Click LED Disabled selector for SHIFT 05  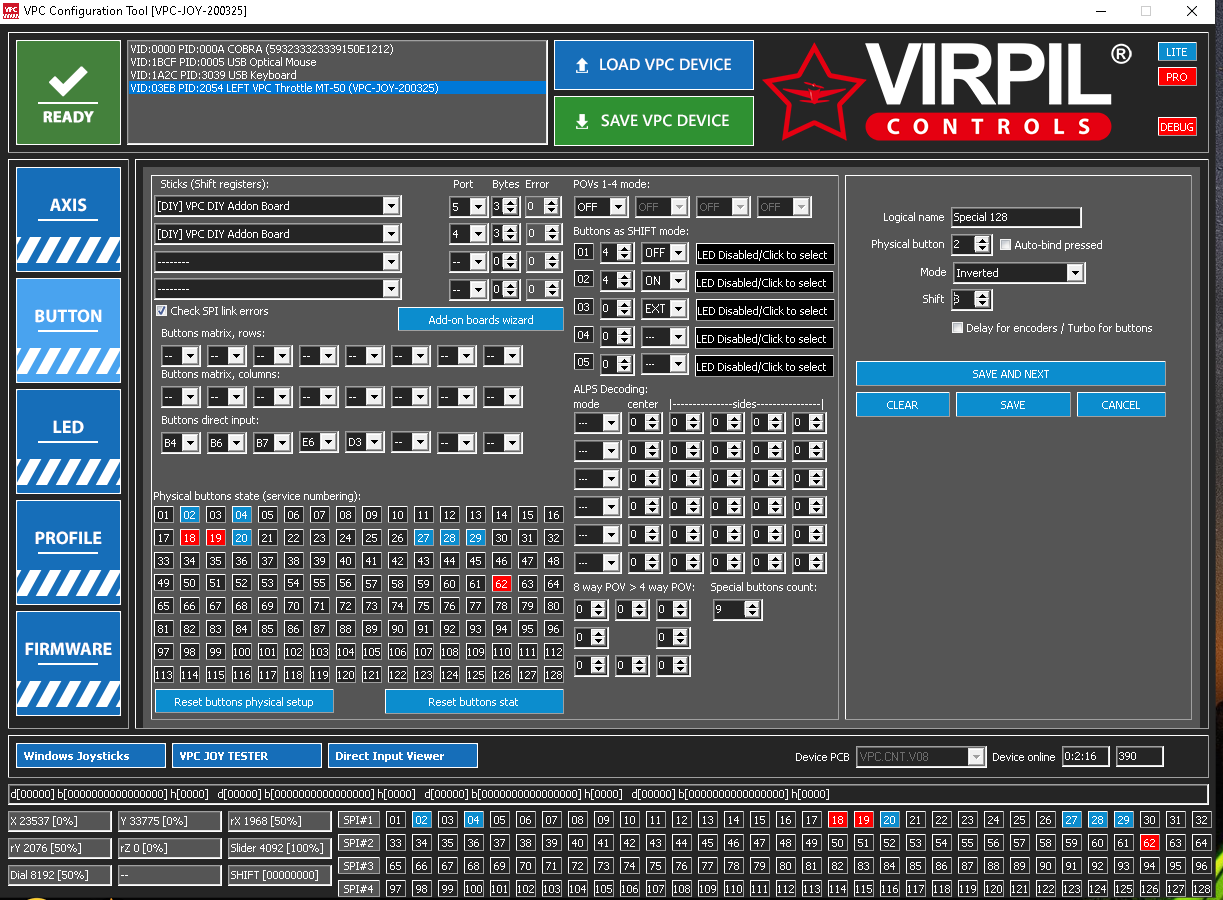click(765, 366)
